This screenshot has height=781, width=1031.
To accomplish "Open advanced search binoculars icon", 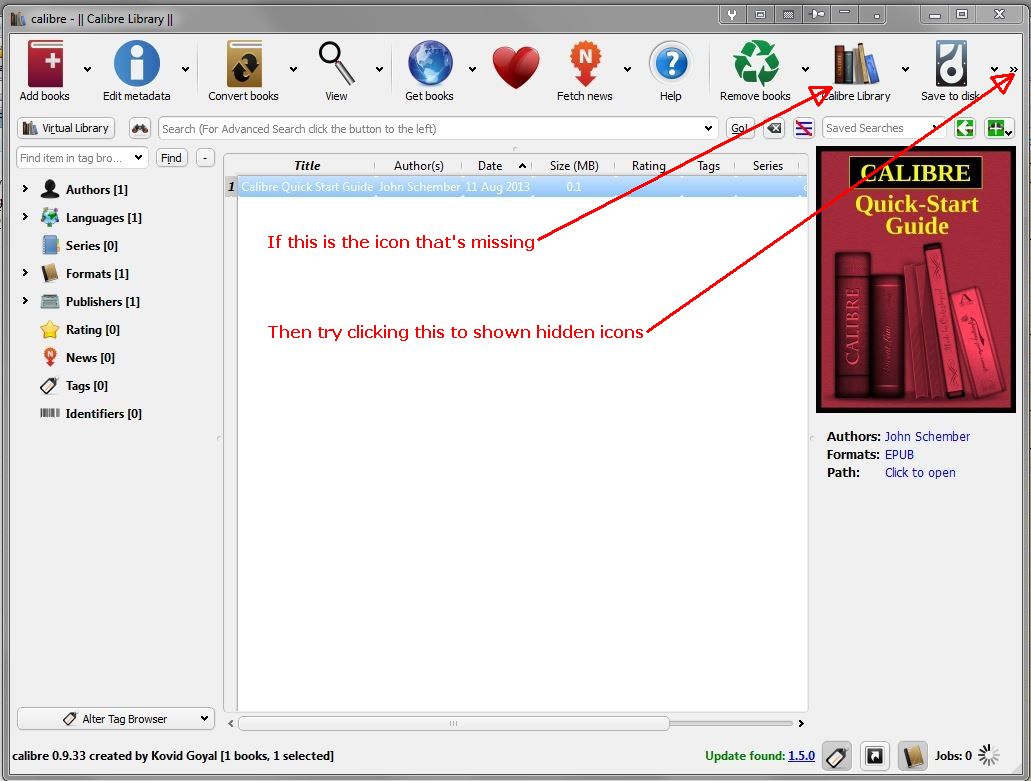I will pos(140,128).
